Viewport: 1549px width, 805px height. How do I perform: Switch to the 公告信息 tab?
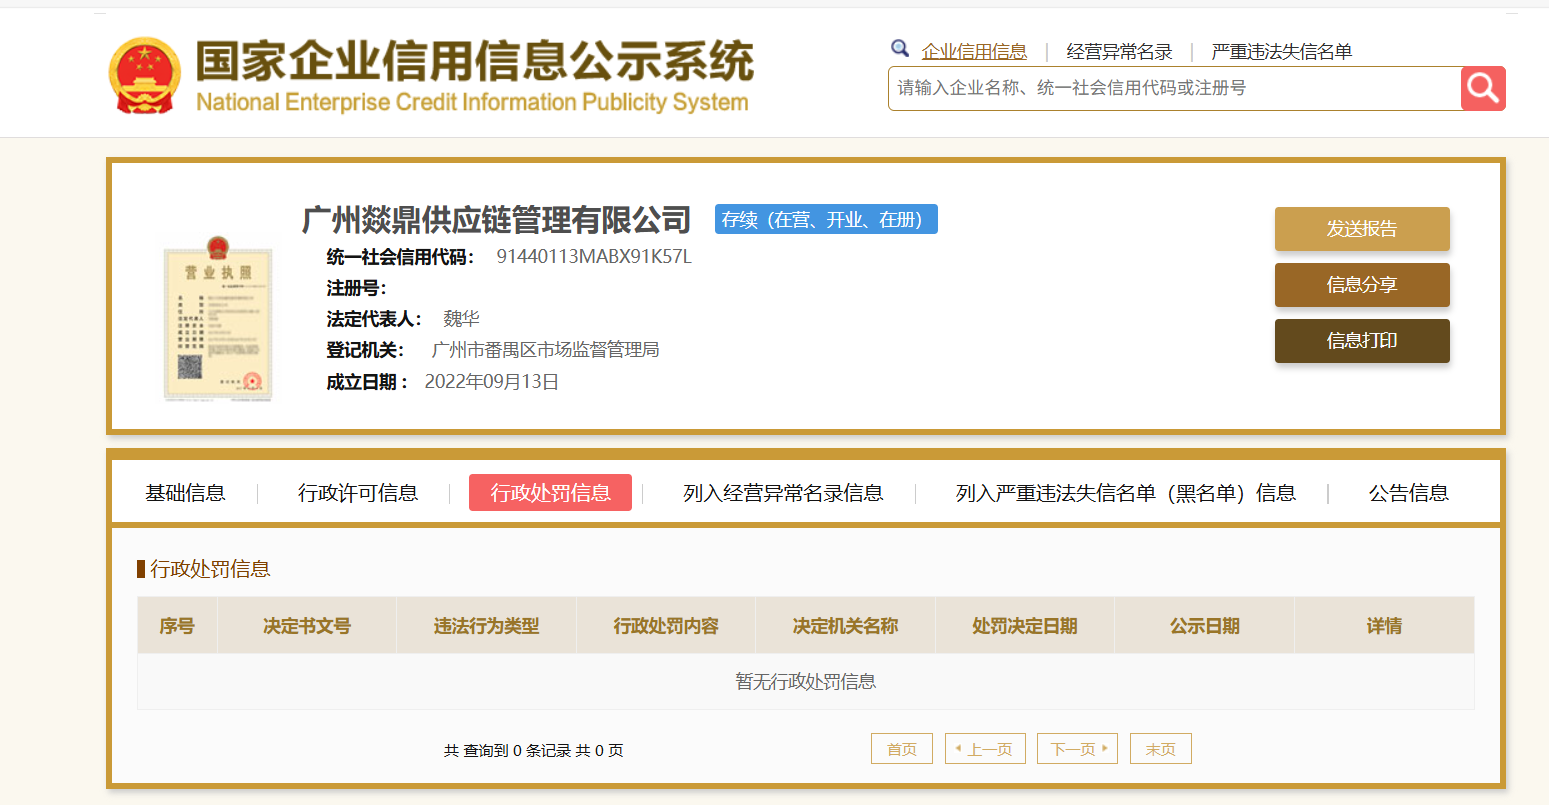(x=1408, y=493)
